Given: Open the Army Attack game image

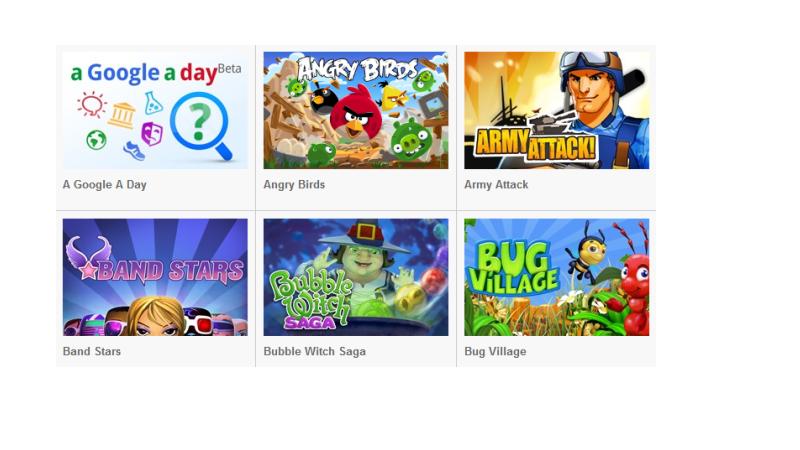Looking at the screenshot, I should (557, 110).
